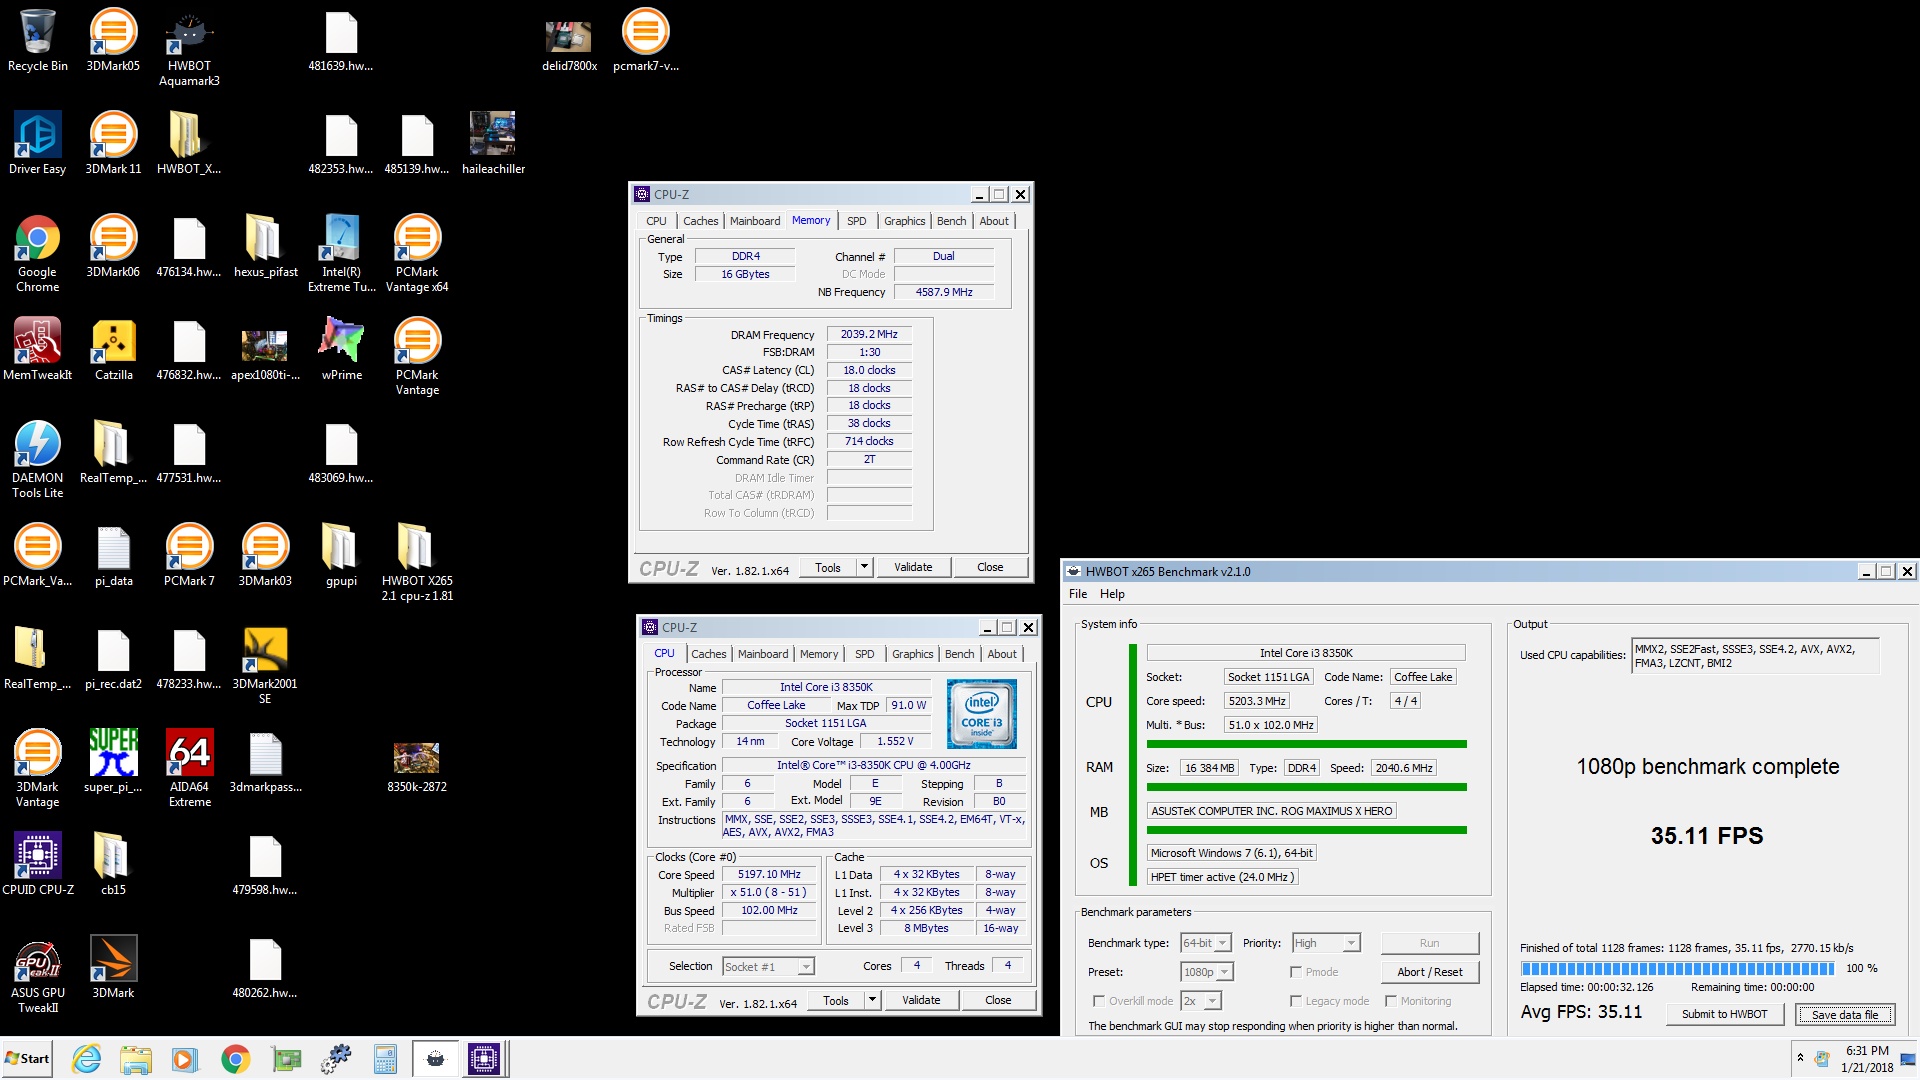The height and width of the screenshot is (1080, 1920).
Task: Open DAEMON Tools Lite icon
Action: (x=37, y=459)
